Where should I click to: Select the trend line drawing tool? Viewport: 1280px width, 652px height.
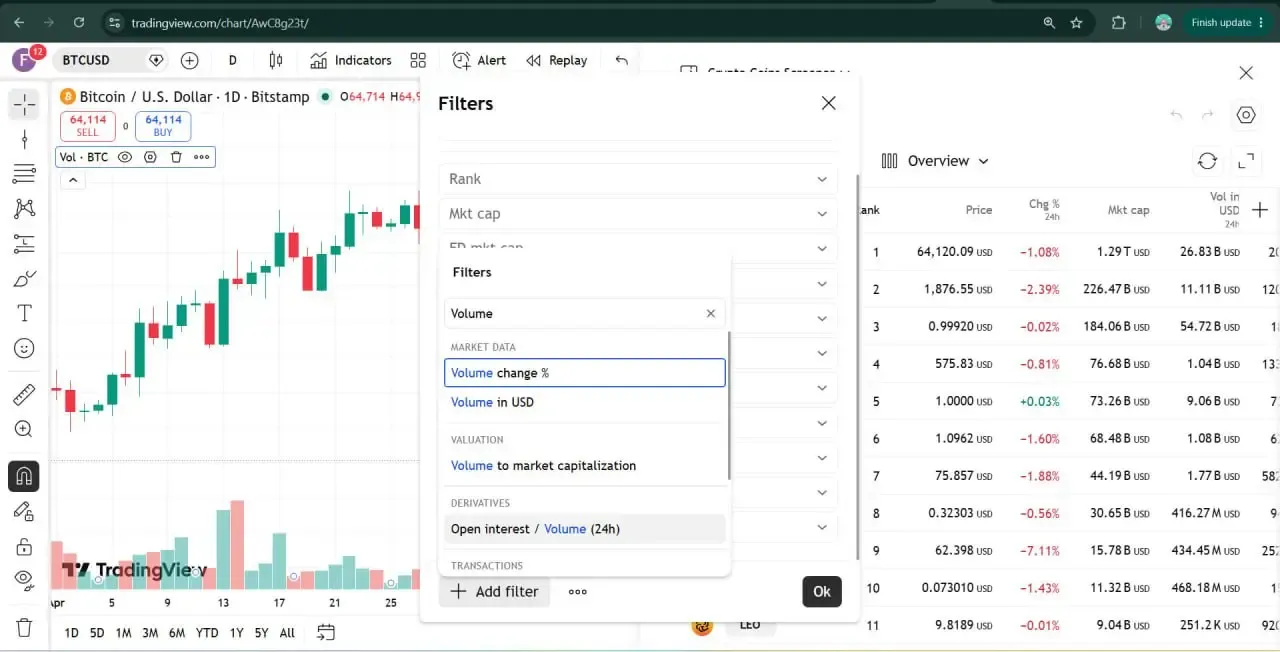(24, 139)
